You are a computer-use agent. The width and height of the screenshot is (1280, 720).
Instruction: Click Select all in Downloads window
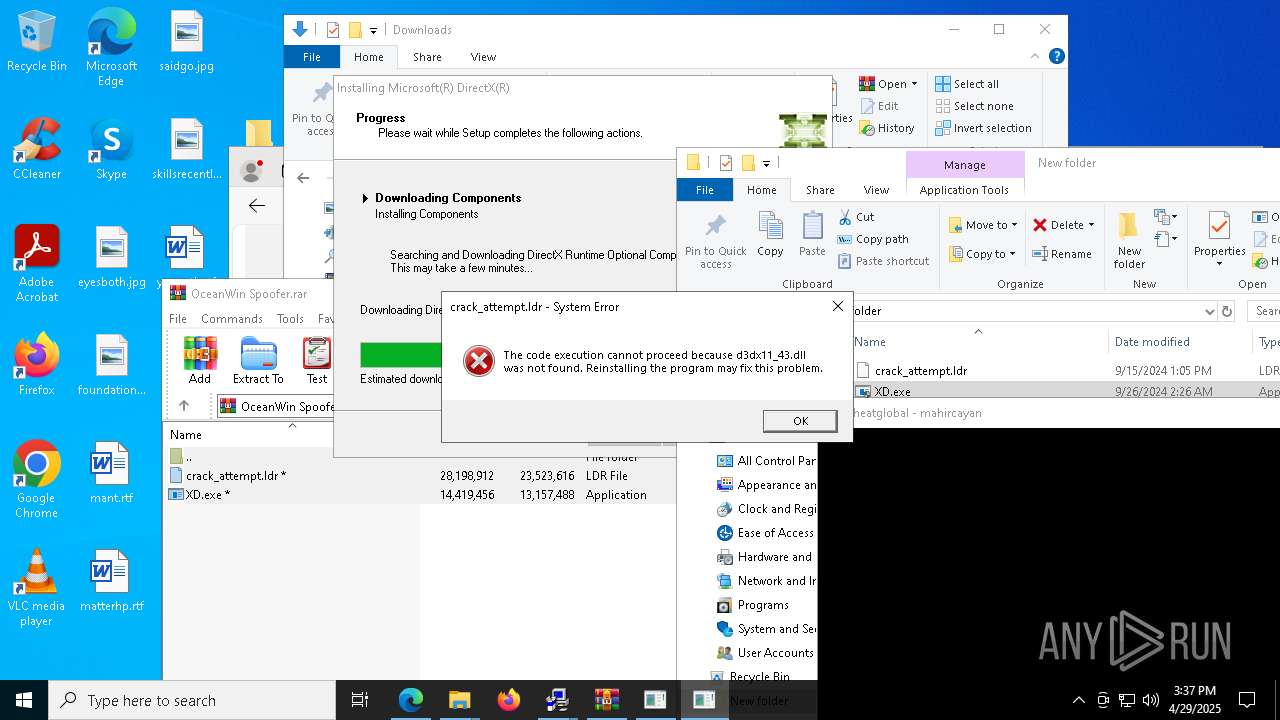(x=966, y=84)
